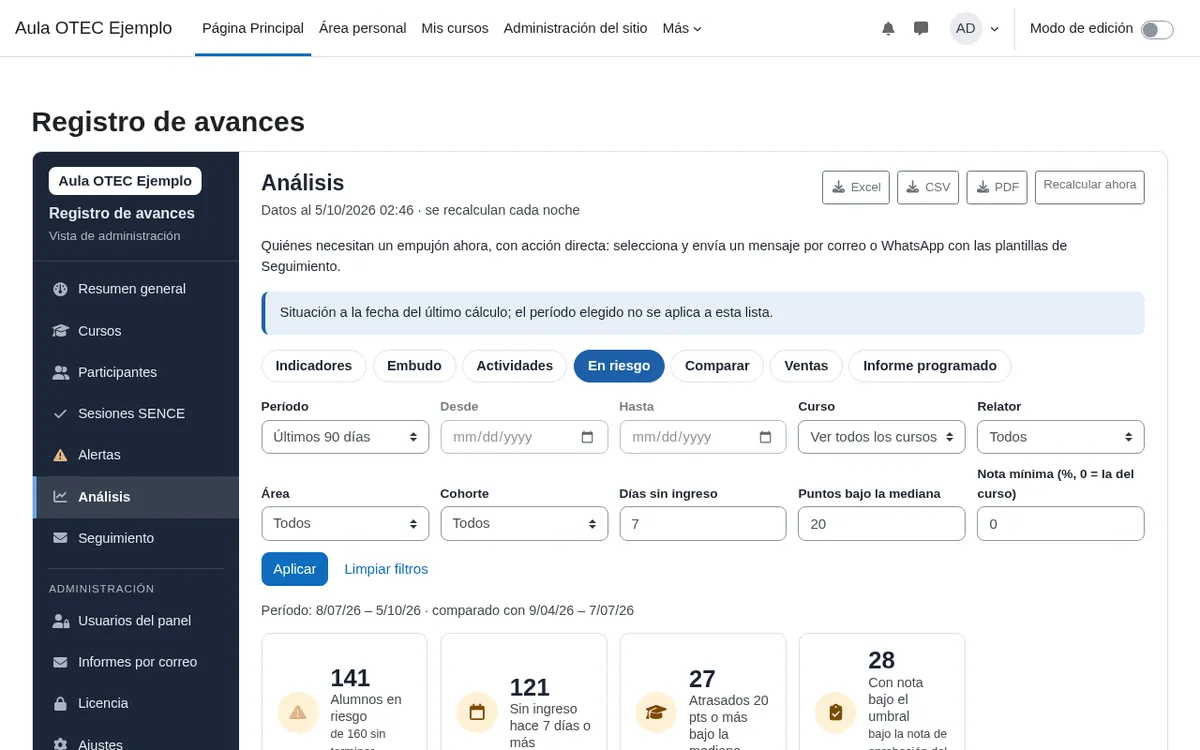Open the Curso dropdown
This screenshot has height=750, width=1200.
[882, 437]
